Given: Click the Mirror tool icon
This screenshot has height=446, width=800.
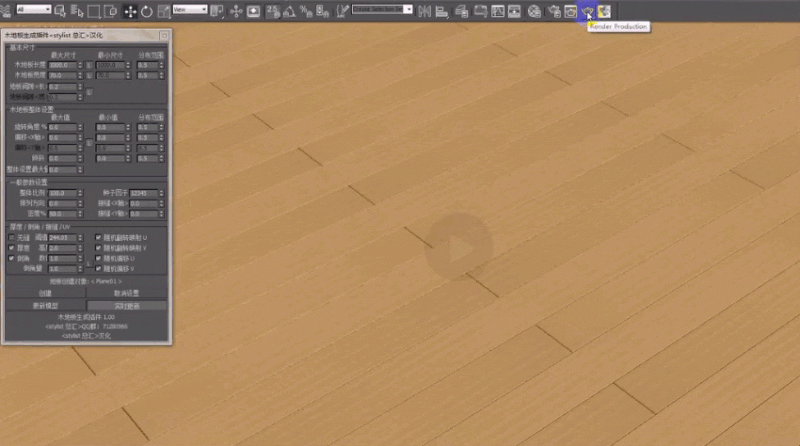Looking at the screenshot, I should pyautogui.click(x=424, y=11).
